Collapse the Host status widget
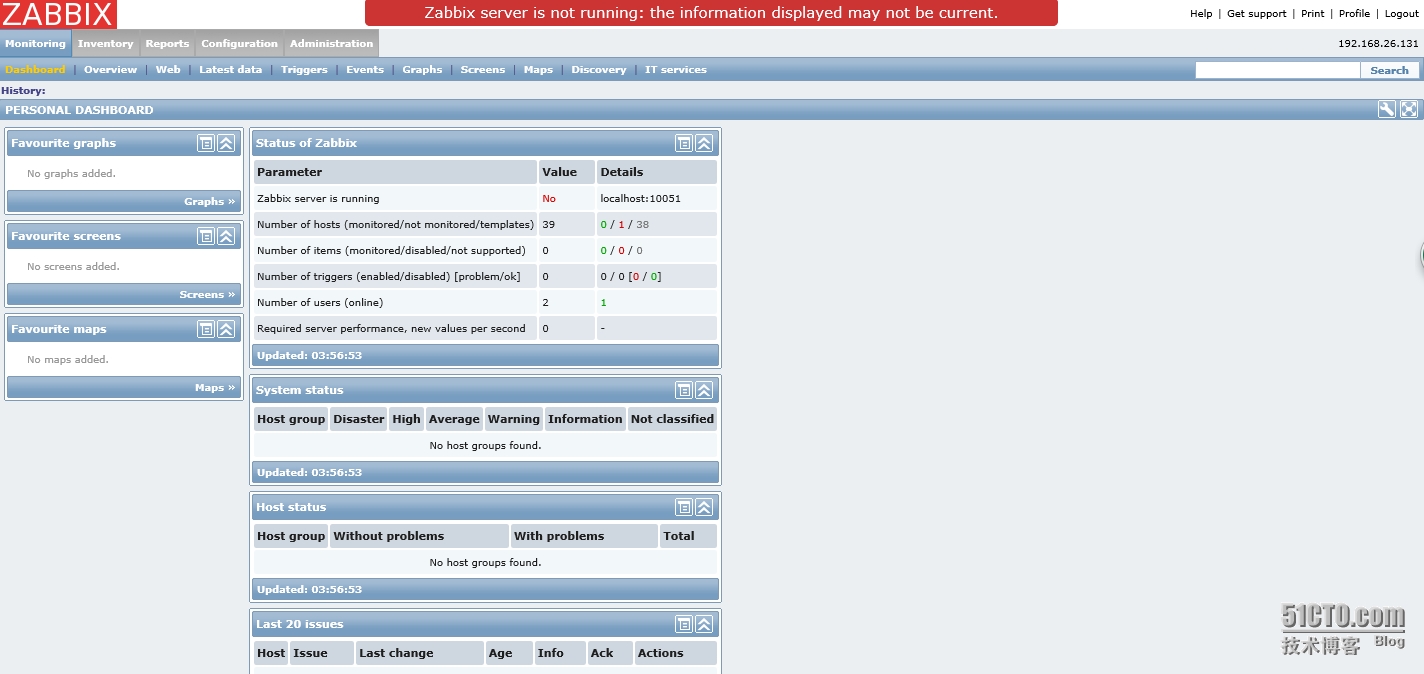Viewport: 1424px width, 674px height. (x=704, y=507)
